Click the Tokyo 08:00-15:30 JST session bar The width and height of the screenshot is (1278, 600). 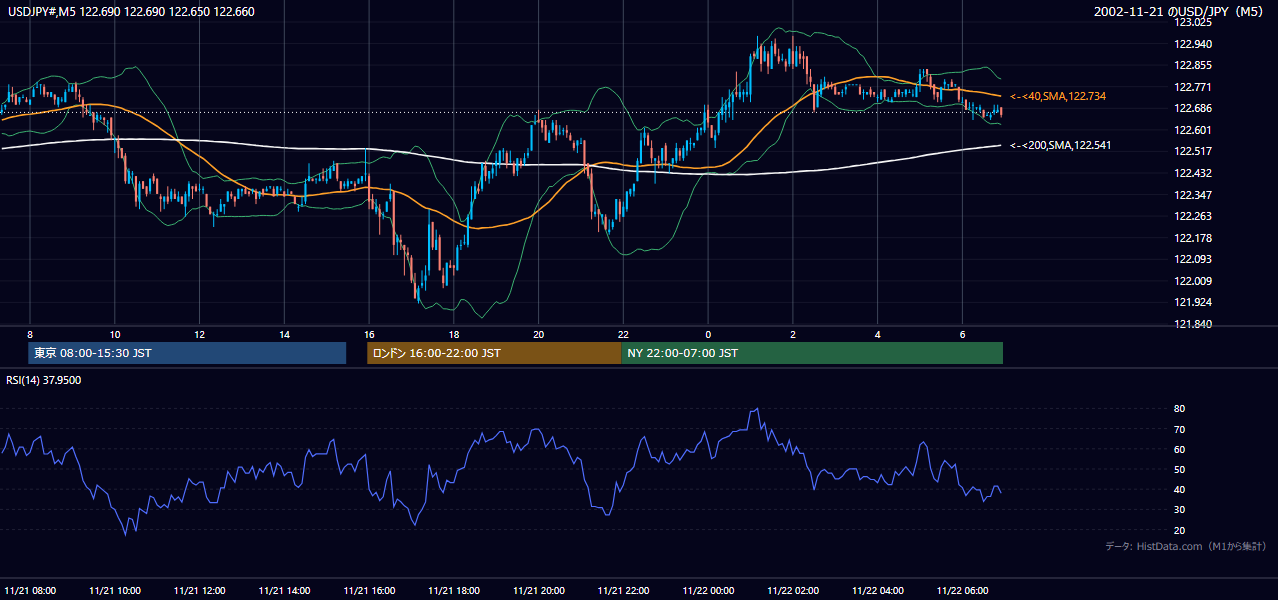pos(187,353)
